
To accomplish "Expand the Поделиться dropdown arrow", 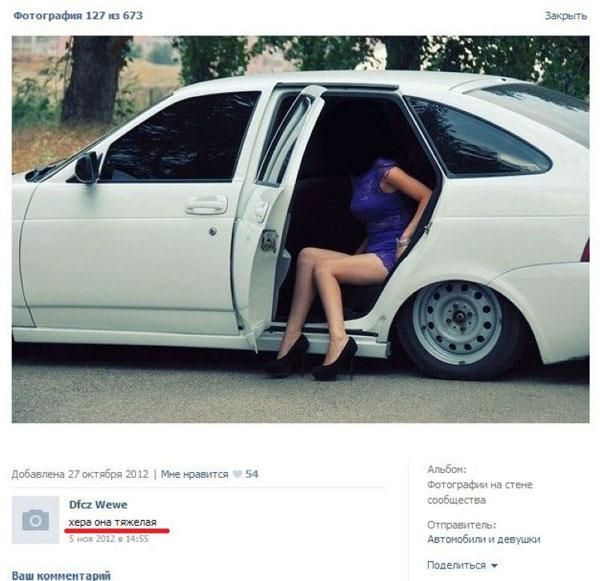I will pos(494,565).
